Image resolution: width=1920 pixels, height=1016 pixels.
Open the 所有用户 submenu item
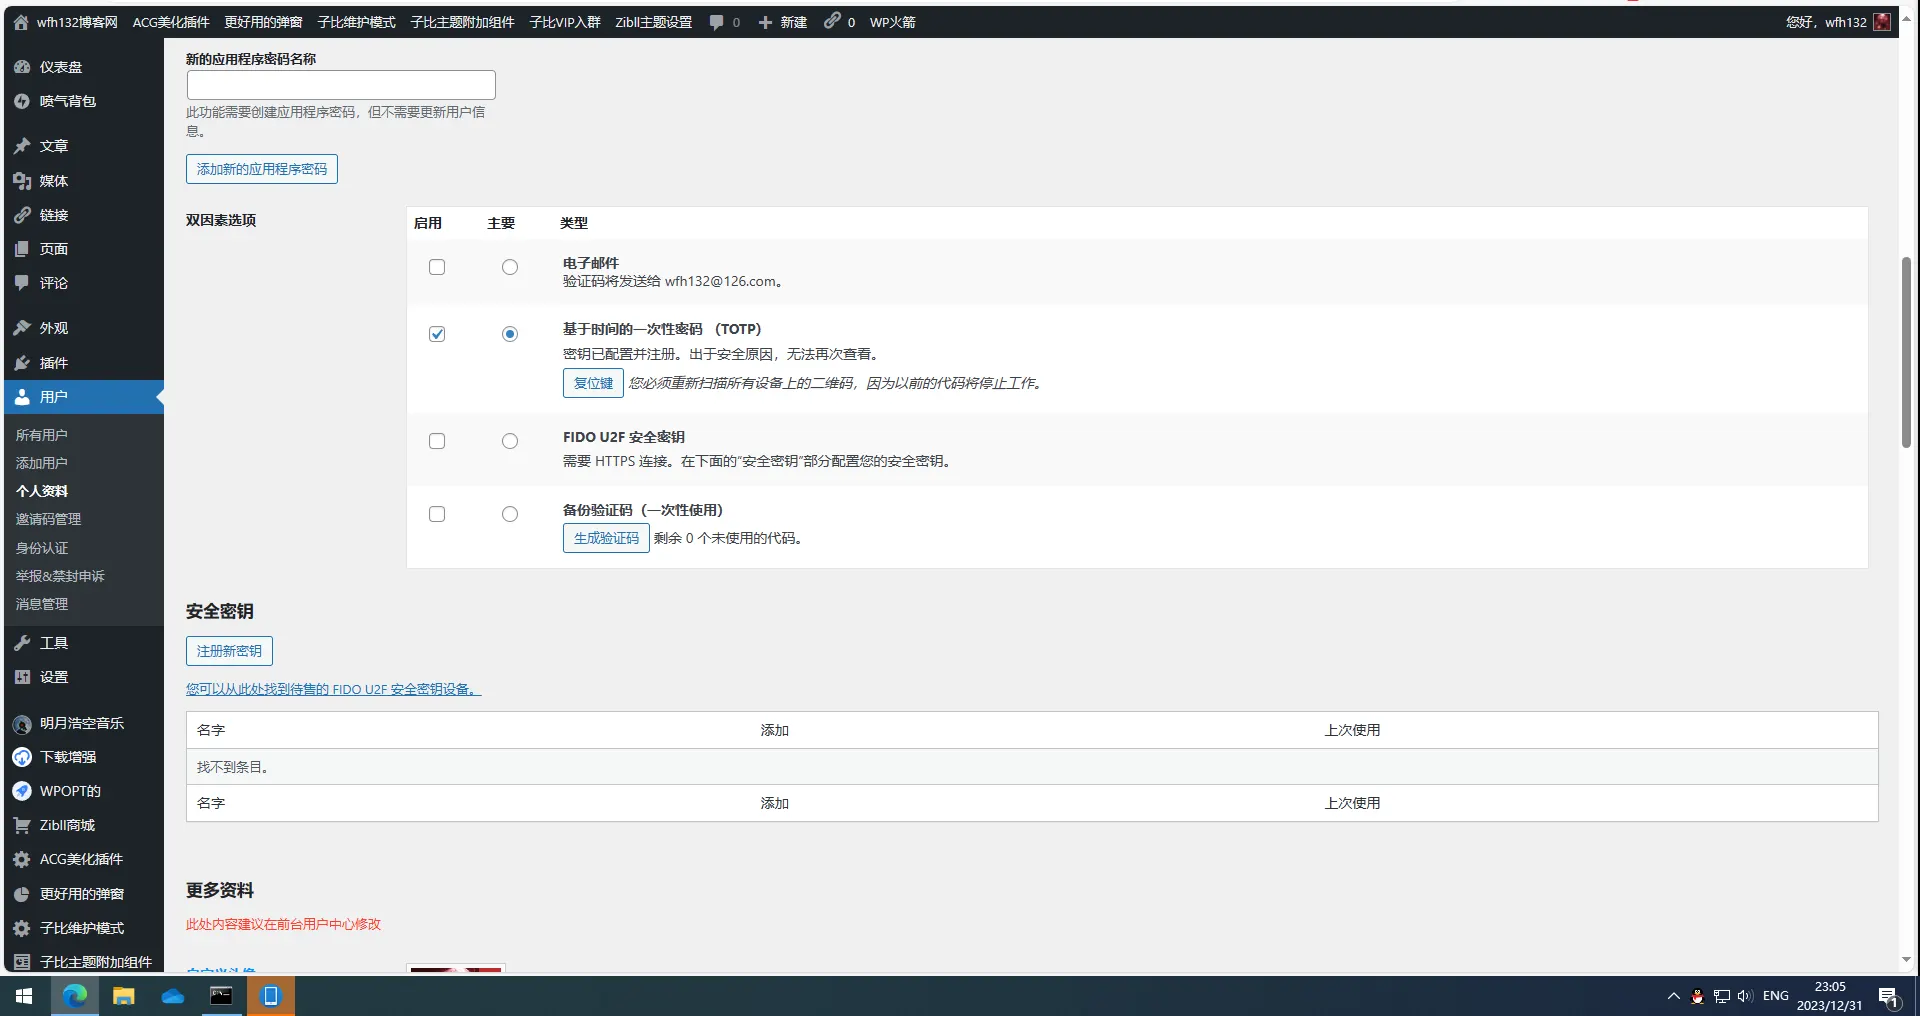click(x=42, y=435)
